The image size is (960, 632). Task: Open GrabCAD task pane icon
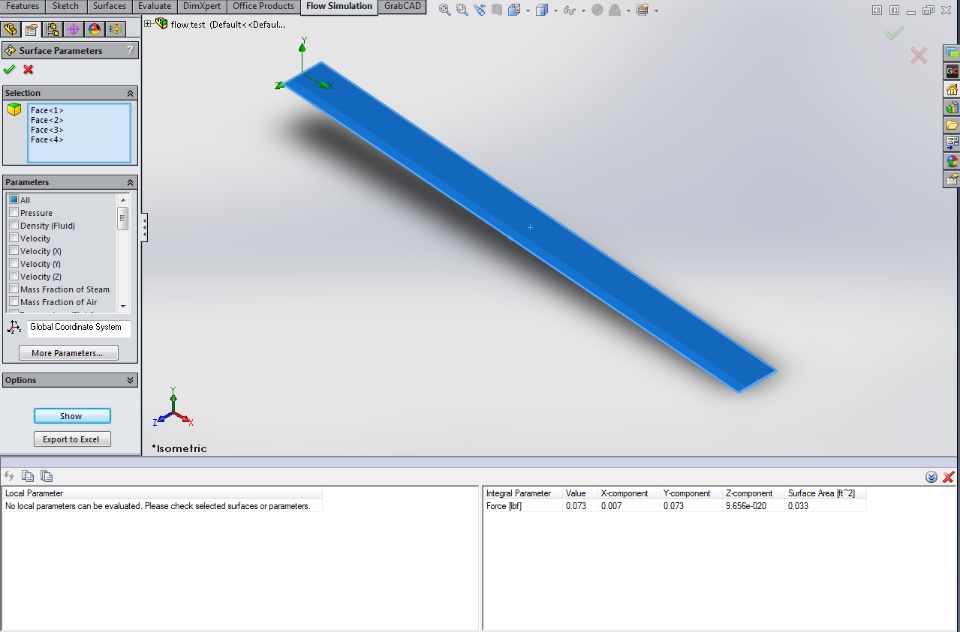(952, 71)
